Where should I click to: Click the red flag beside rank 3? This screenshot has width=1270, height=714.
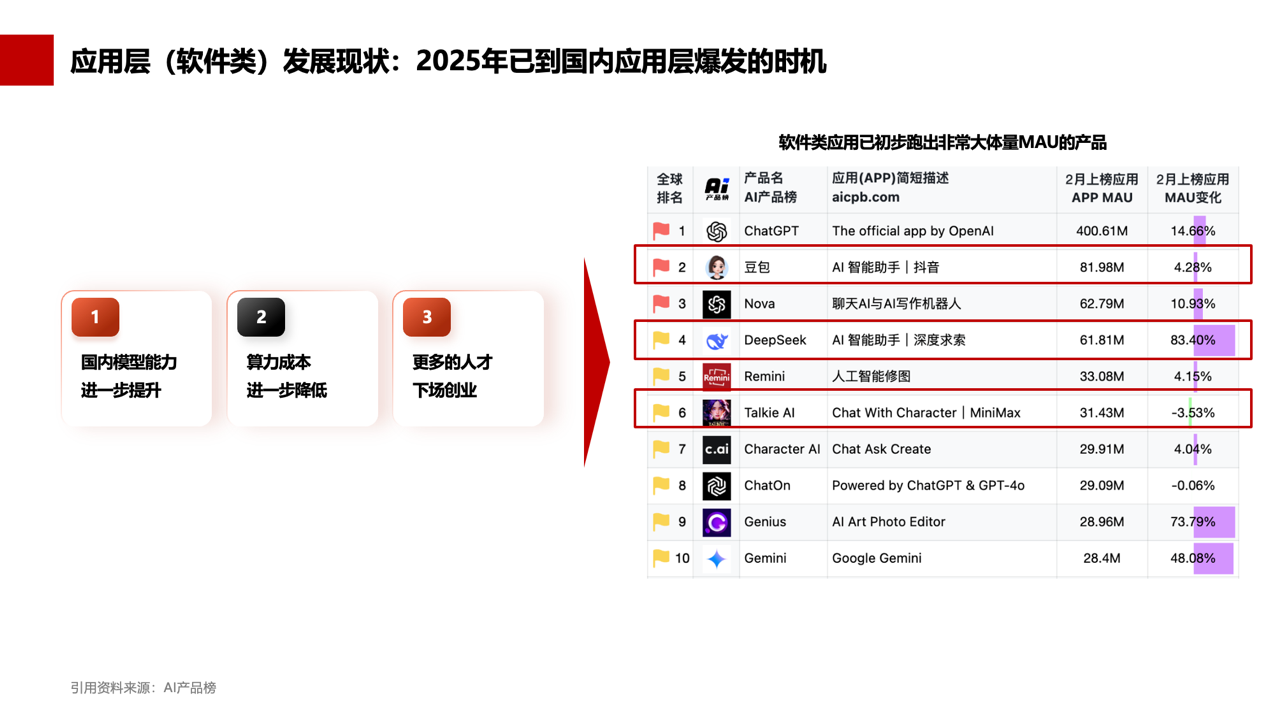pyautogui.click(x=661, y=304)
